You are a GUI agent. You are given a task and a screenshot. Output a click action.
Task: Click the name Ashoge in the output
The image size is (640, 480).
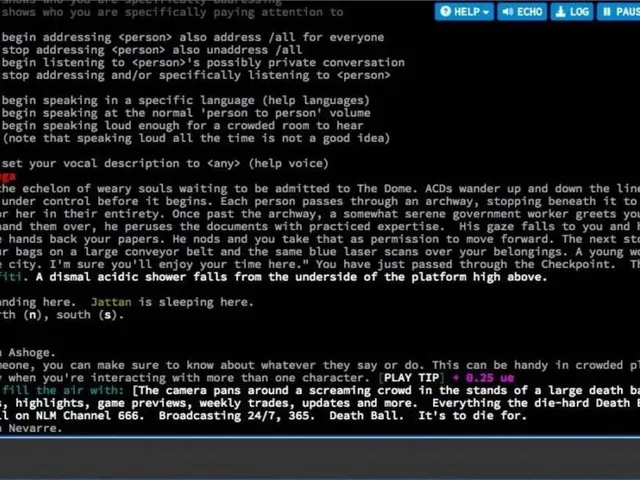point(29,352)
